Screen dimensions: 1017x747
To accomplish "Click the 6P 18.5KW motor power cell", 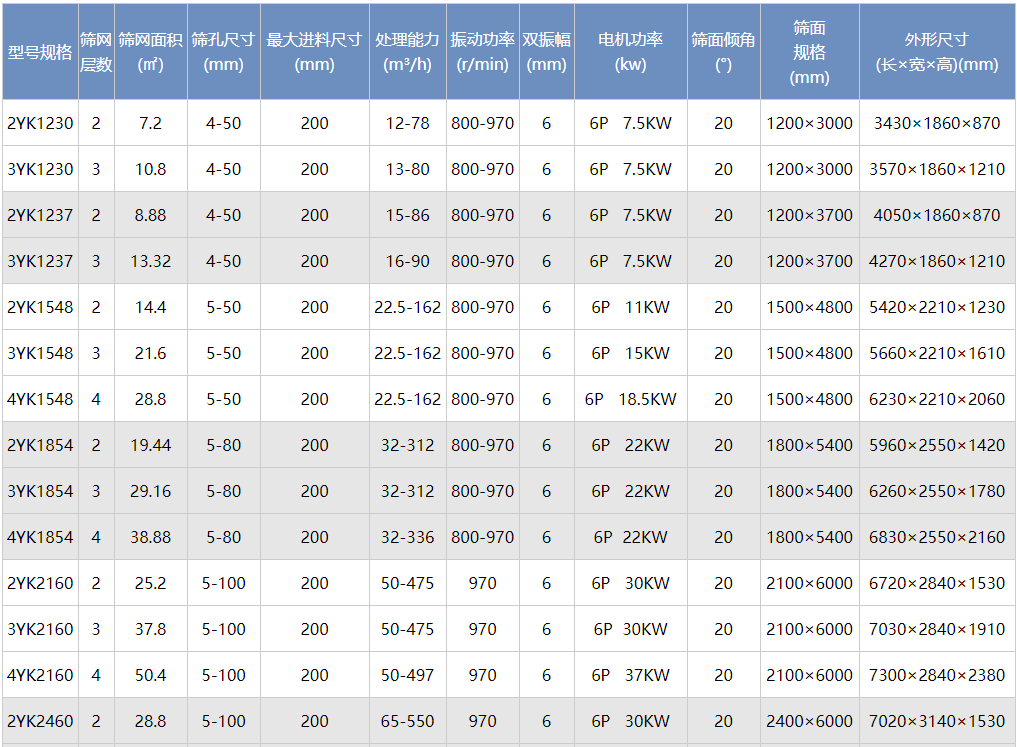I will 630,400.
